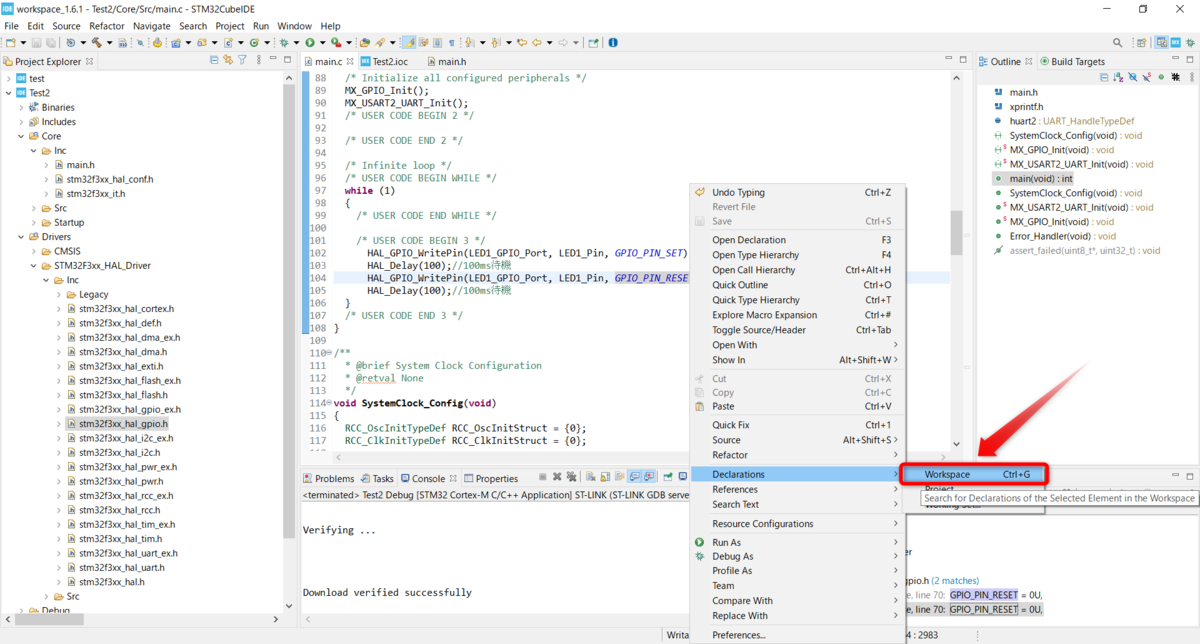Switch to the main.h editor tab

coord(445,62)
